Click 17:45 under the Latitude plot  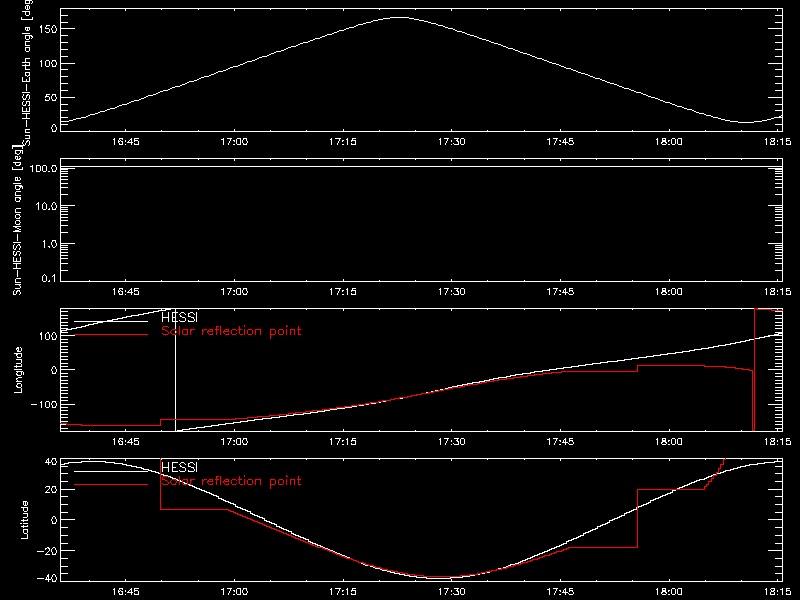pyautogui.click(x=560, y=592)
